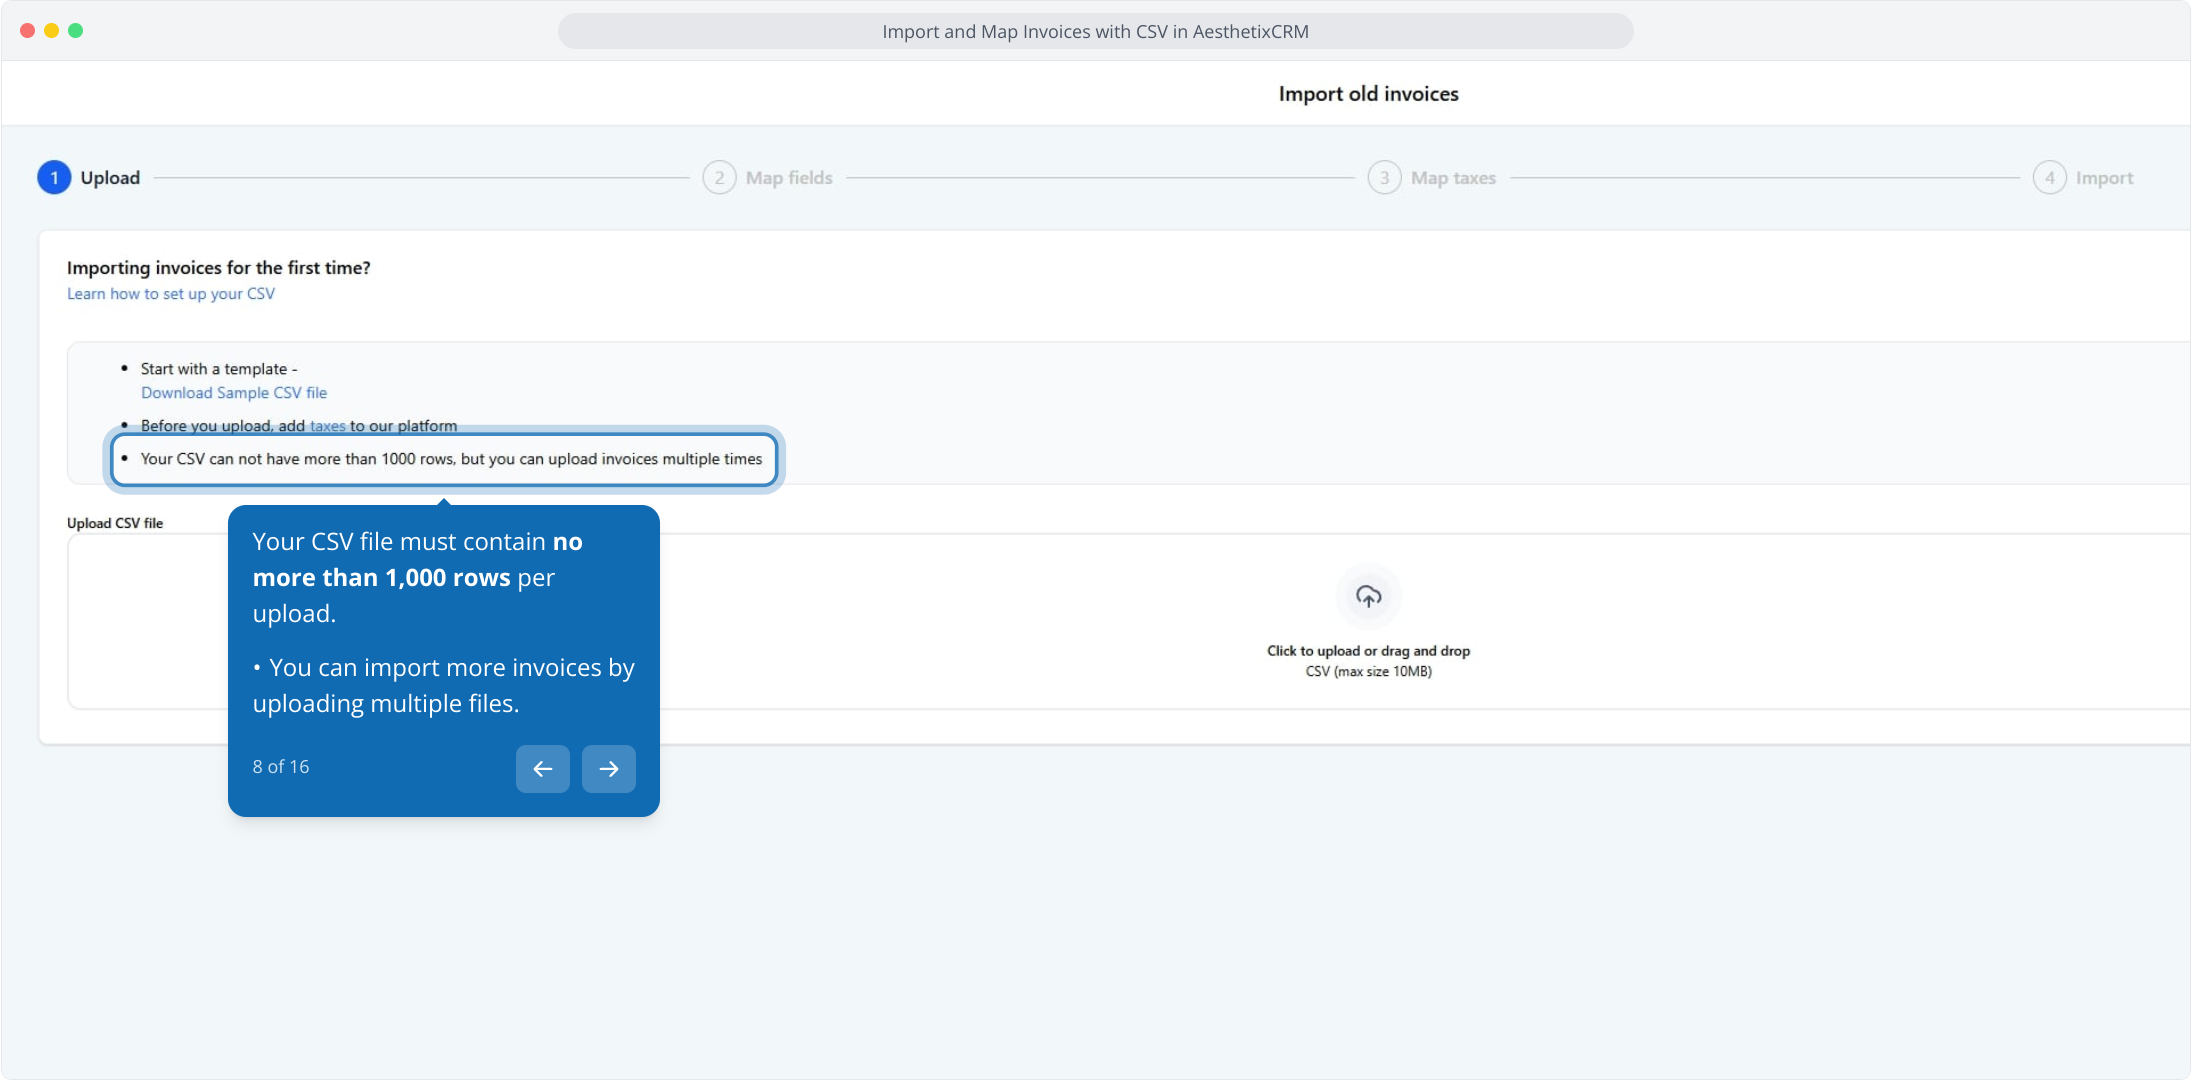
Task: Click the window title address bar
Action: (x=1095, y=32)
